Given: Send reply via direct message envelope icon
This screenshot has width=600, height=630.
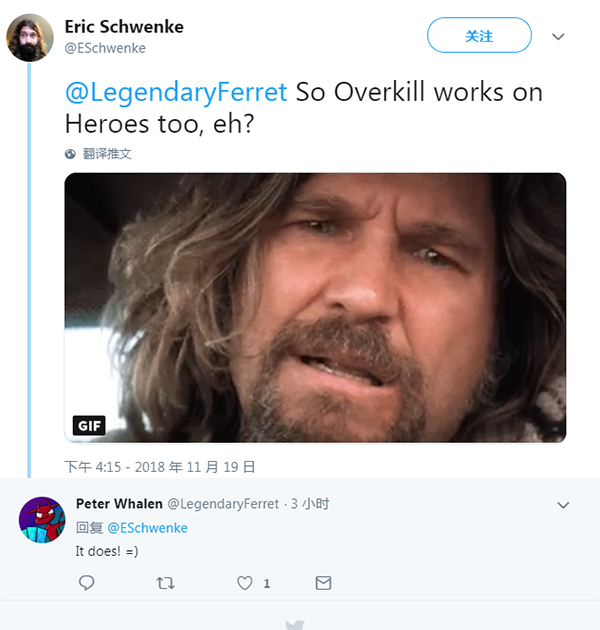Looking at the screenshot, I should pyautogui.click(x=324, y=583).
